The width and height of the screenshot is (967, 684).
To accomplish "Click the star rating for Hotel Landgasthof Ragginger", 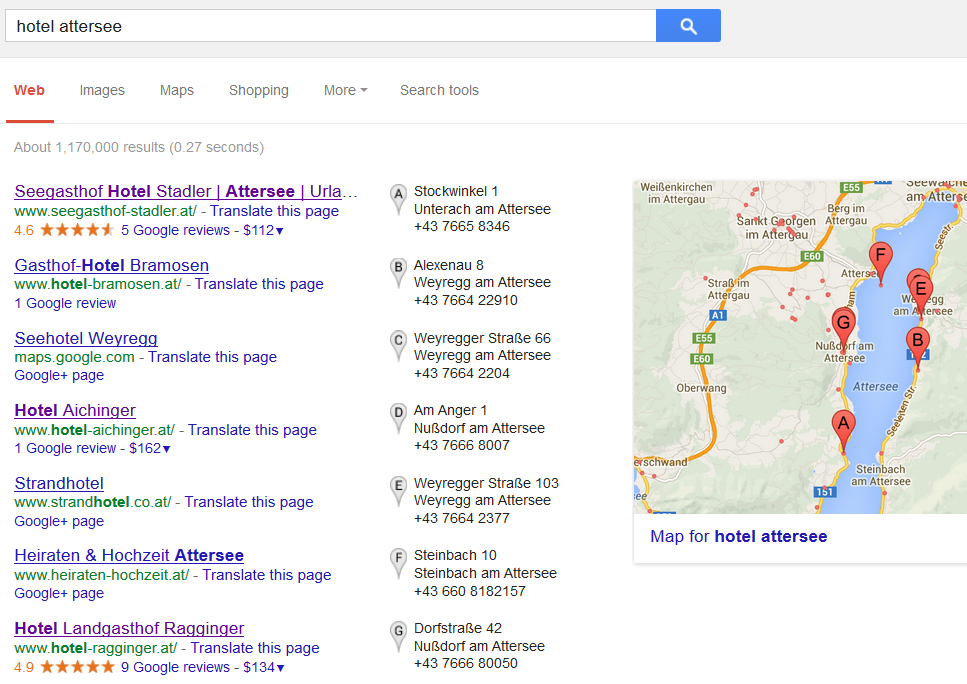I will [77, 667].
